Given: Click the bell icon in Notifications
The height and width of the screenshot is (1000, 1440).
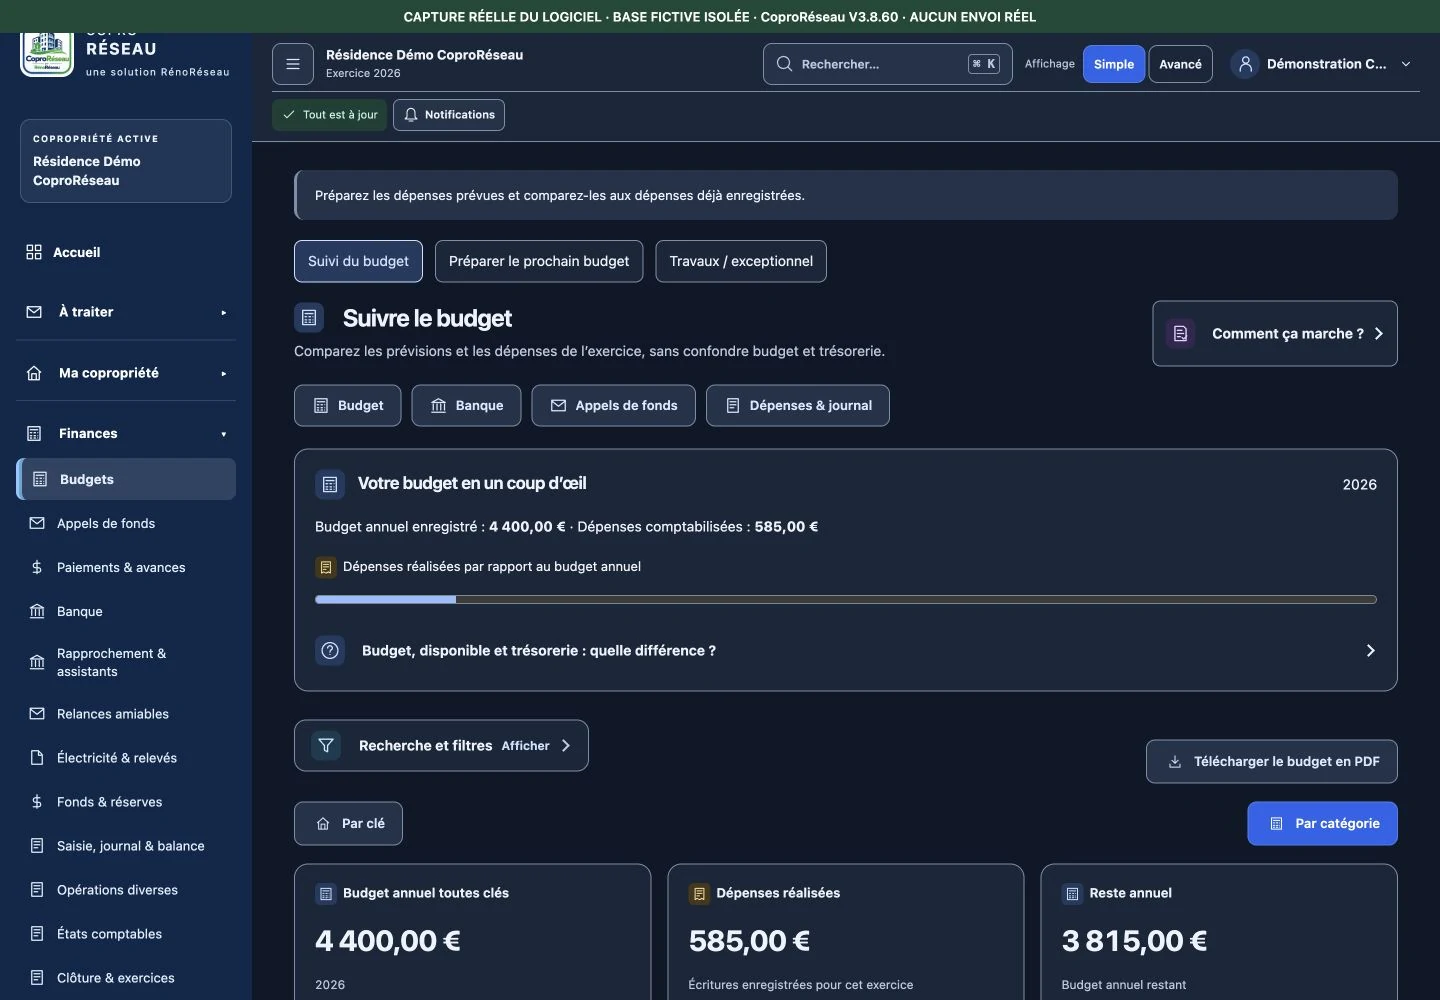Looking at the screenshot, I should pyautogui.click(x=411, y=115).
